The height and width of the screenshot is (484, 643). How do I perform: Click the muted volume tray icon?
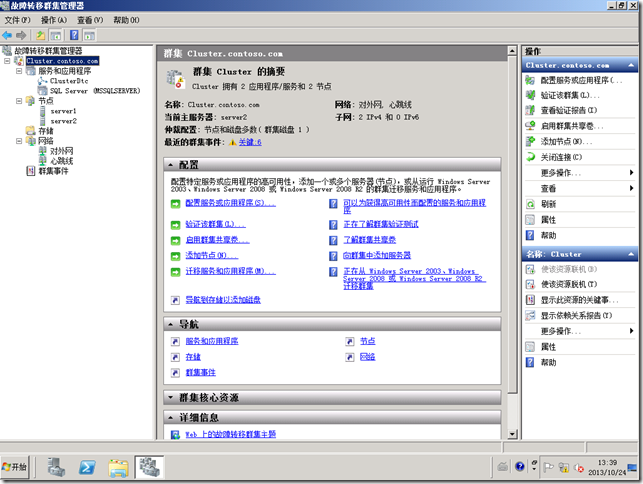[579, 468]
